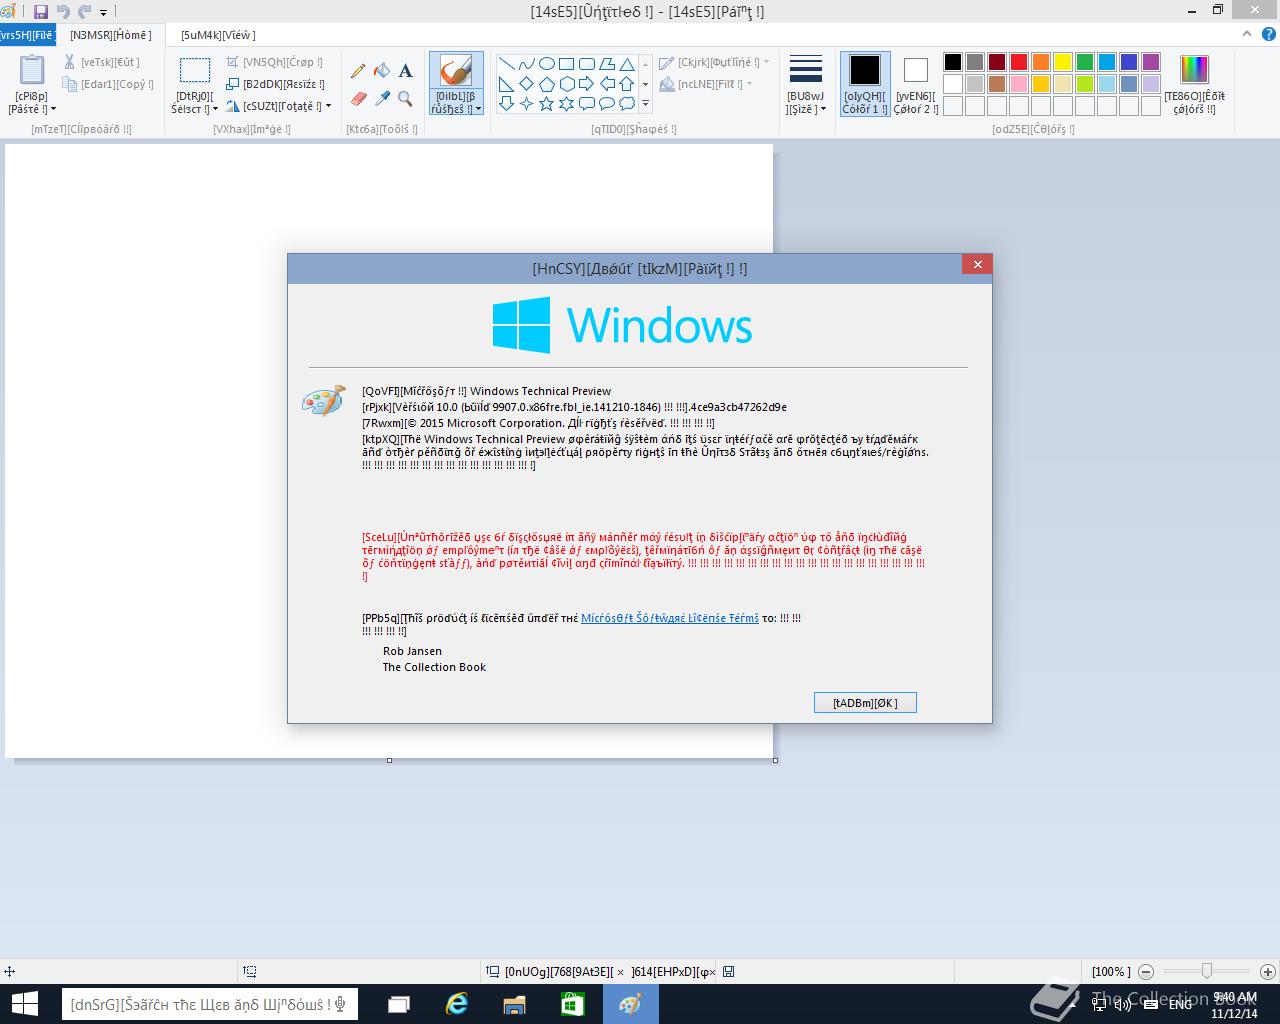Expand the Shapes gallery more arrow
The image size is (1280, 1024).
(645, 103)
